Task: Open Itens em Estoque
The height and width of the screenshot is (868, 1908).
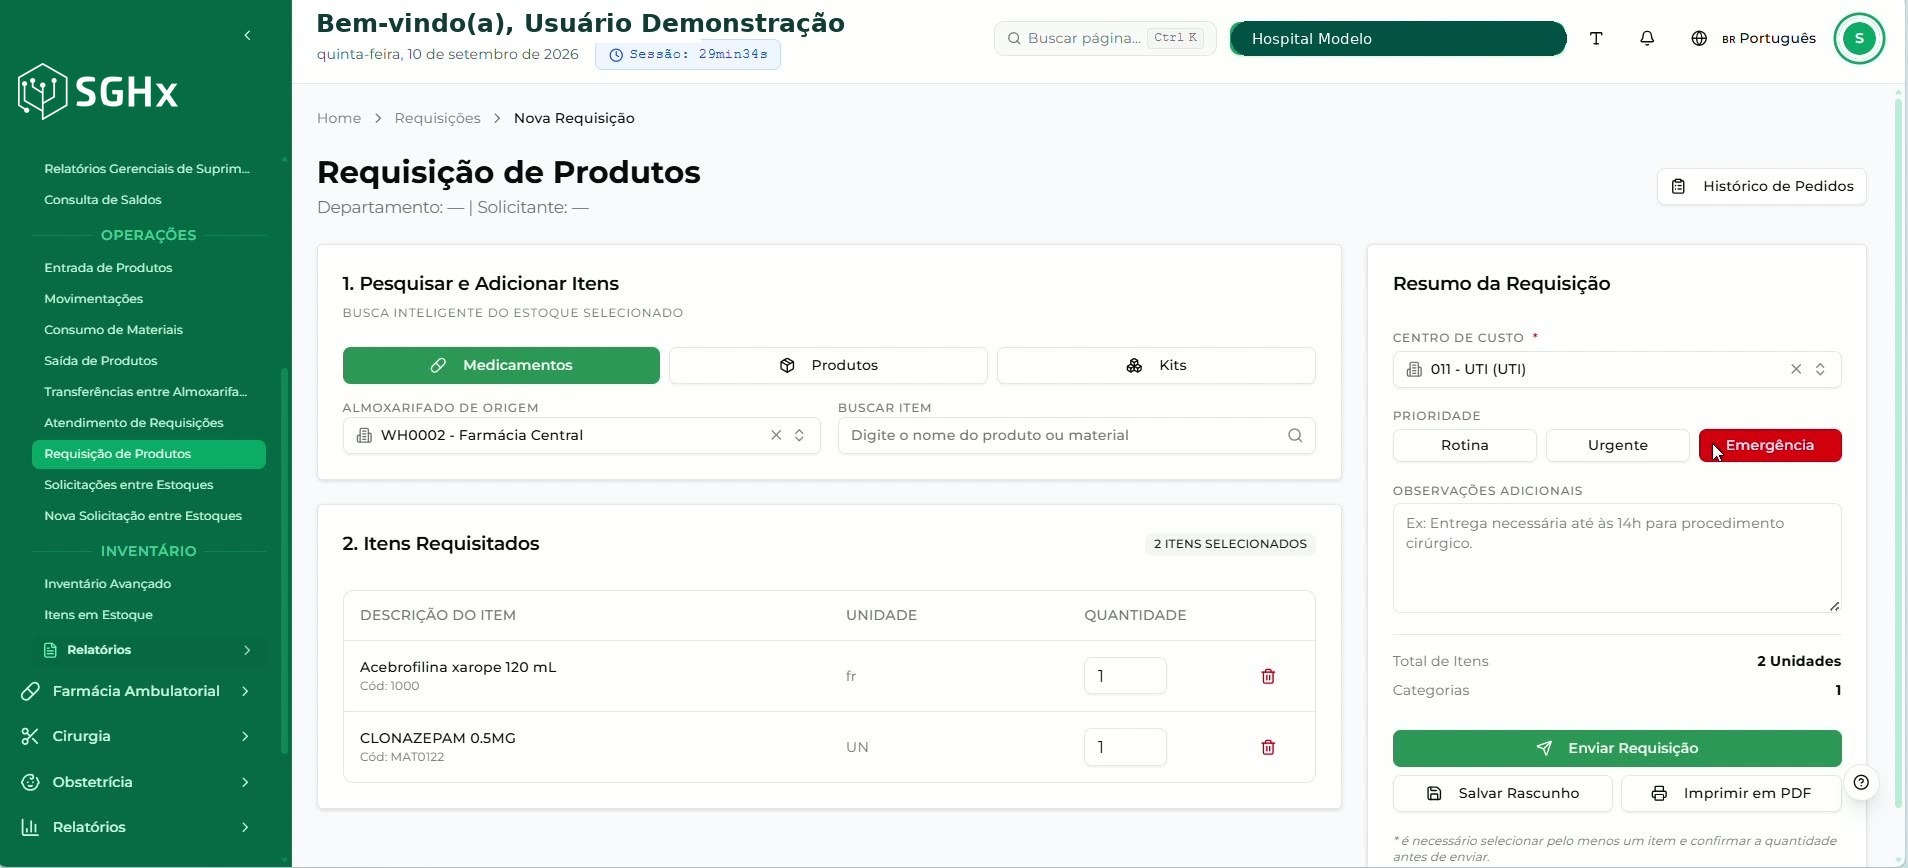Action: 99,615
